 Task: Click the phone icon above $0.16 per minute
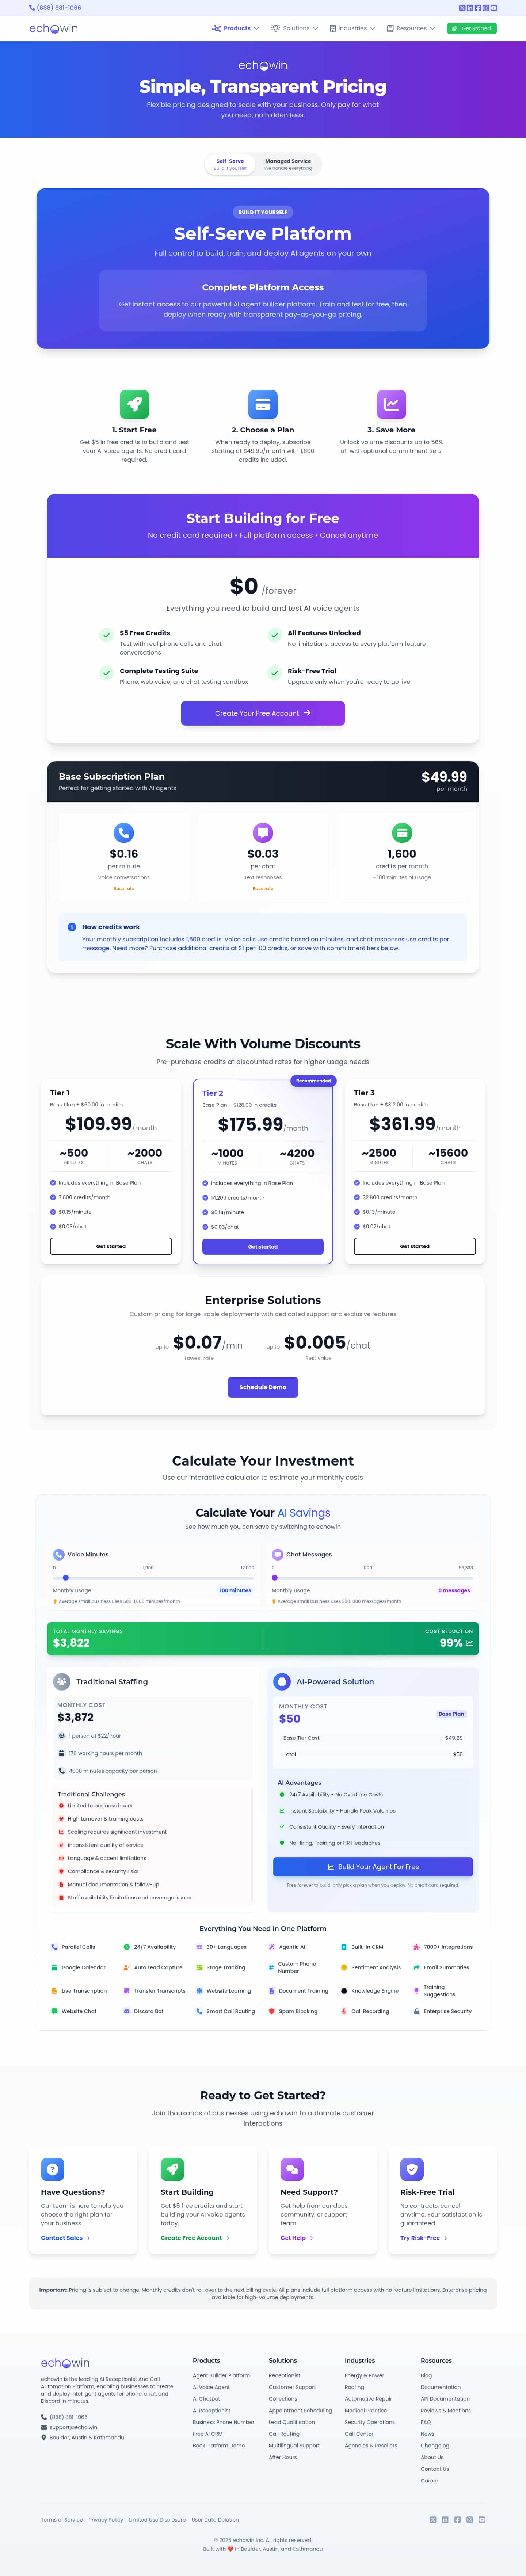124,832
